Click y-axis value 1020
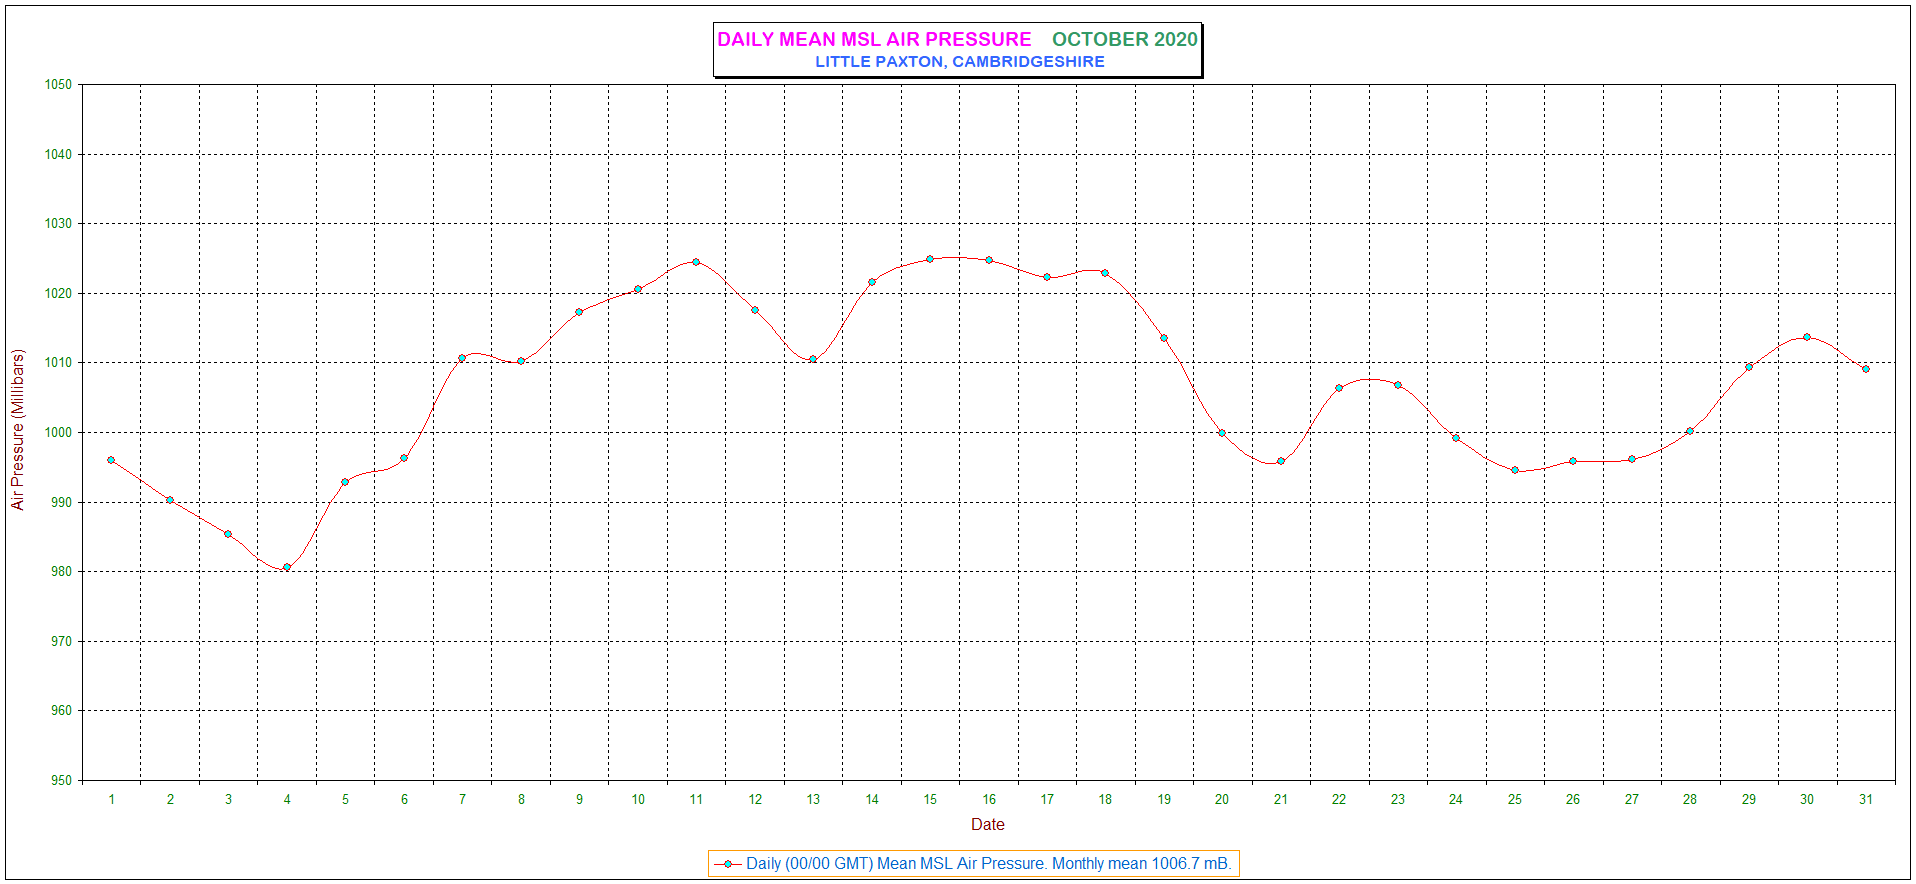The width and height of the screenshot is (1916, 884). [x=58, y=293]
